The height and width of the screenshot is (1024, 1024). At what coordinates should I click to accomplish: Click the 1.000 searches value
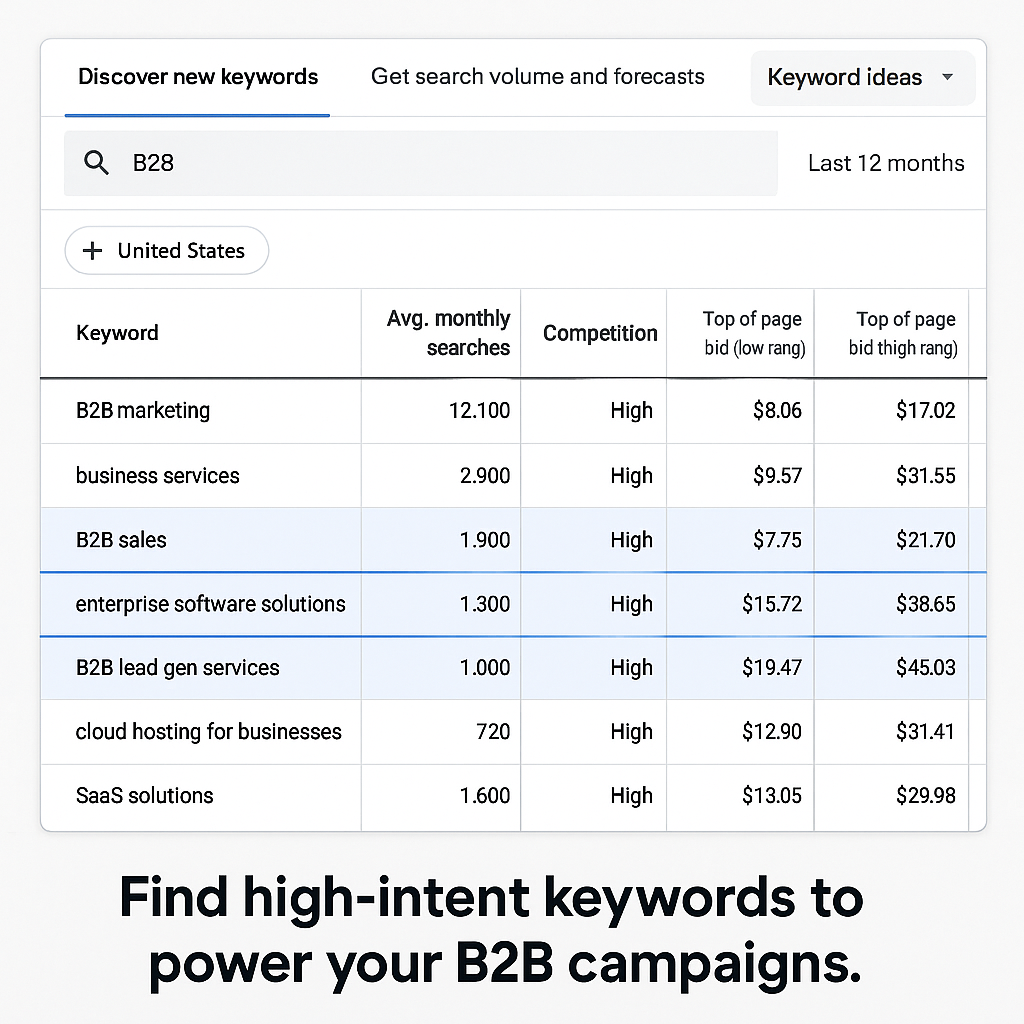[x=485, y=668]
